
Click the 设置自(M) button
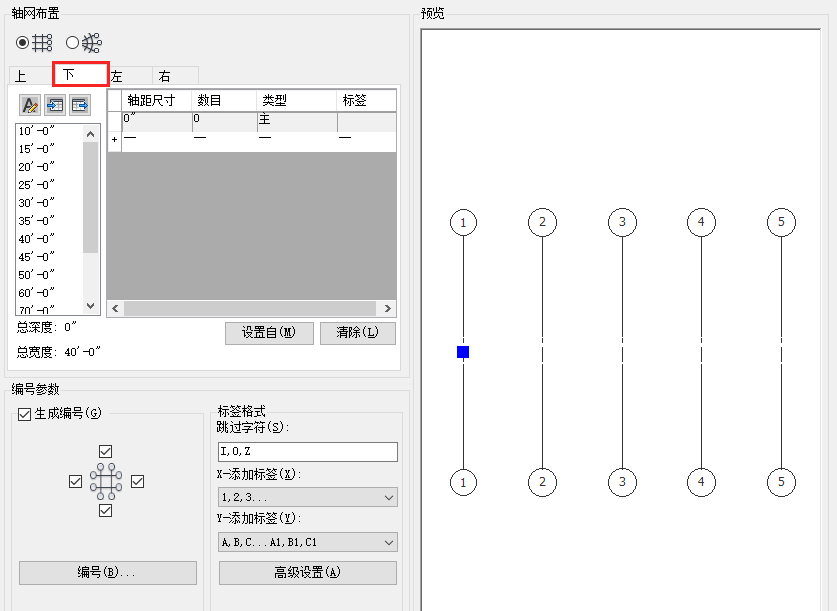pyautogui.click(x=269, y=333)
